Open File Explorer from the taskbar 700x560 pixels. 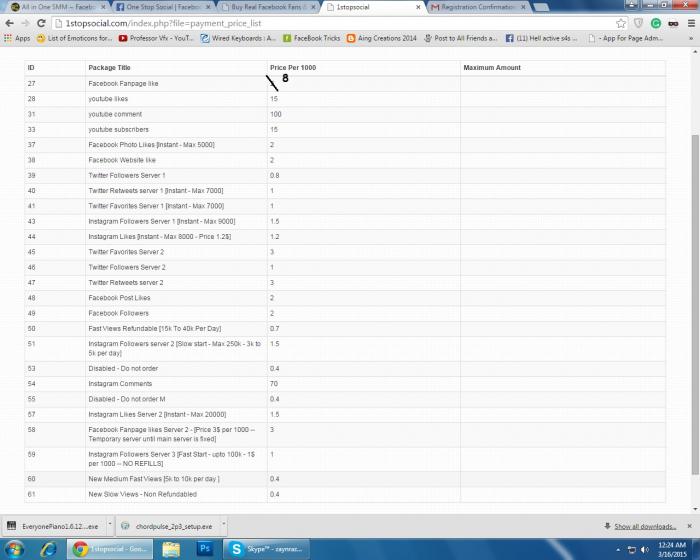171,549
